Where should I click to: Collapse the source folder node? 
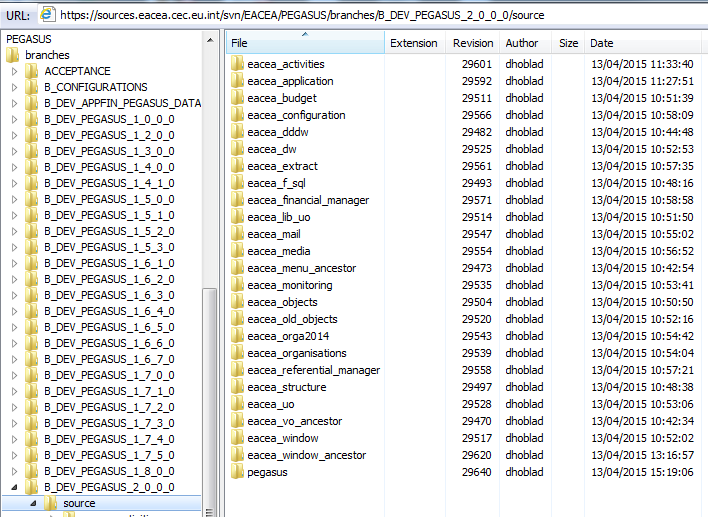point(33,503)
